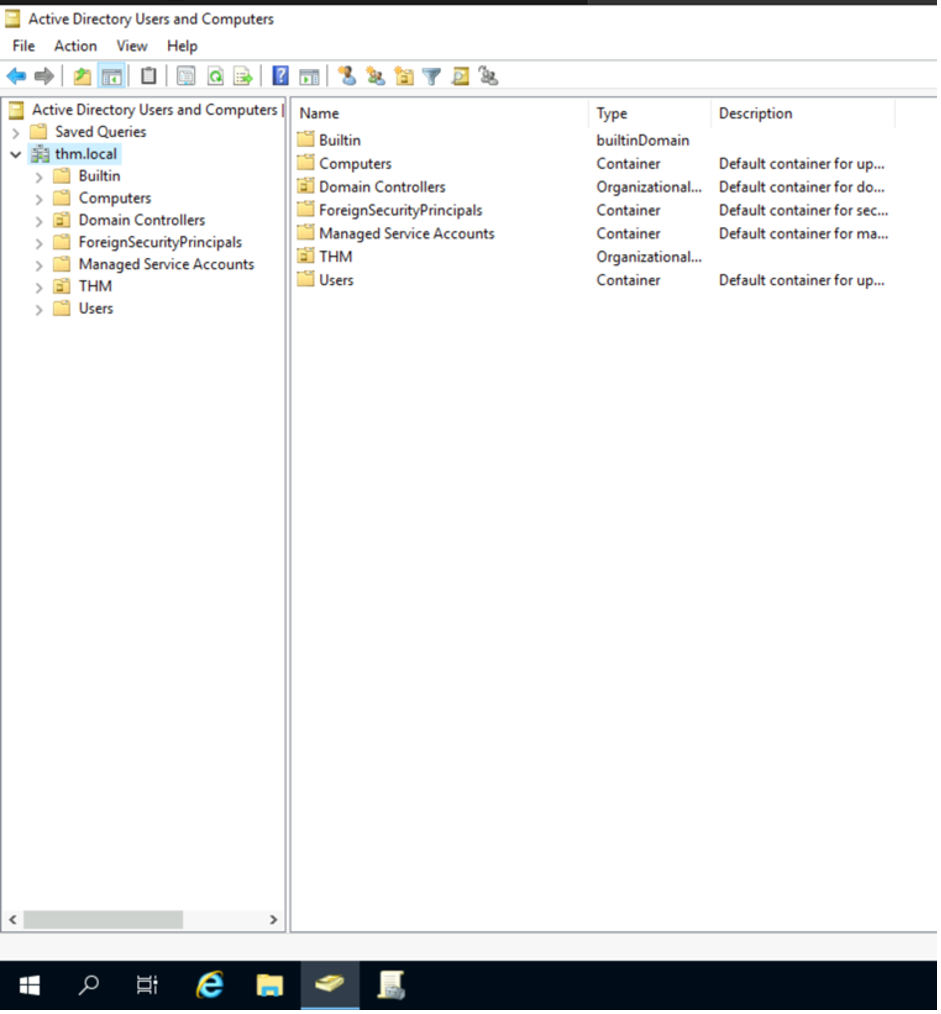Open the Help menu
The image size is (941, 1014).
(x=182, y=46)
